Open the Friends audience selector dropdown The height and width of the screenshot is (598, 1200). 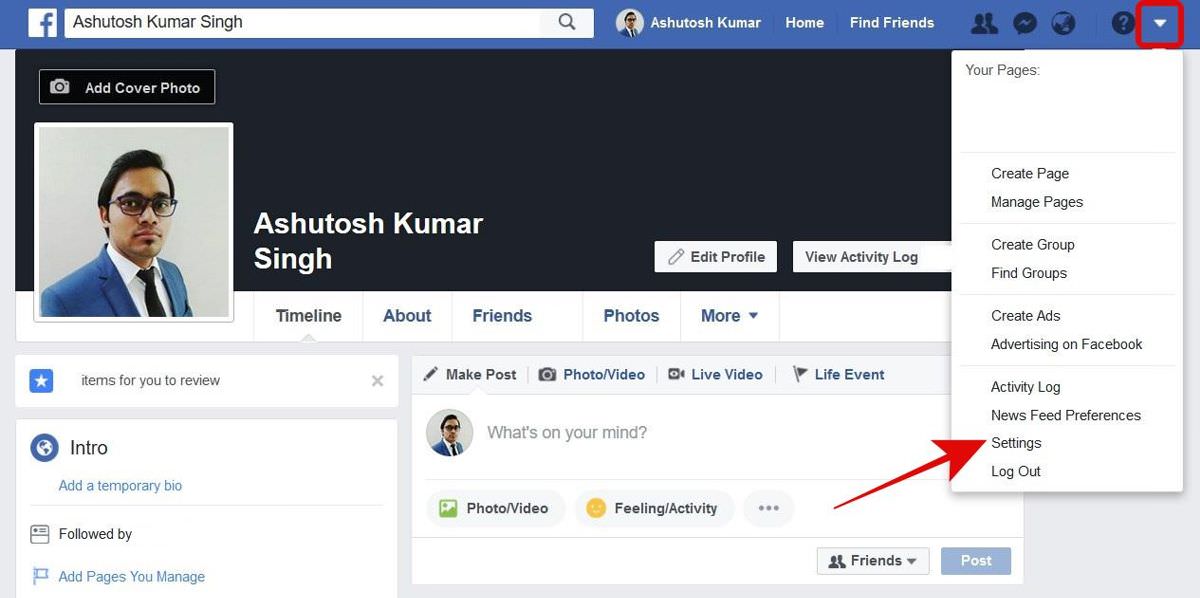pyautogui.click(x=873, y=561)
